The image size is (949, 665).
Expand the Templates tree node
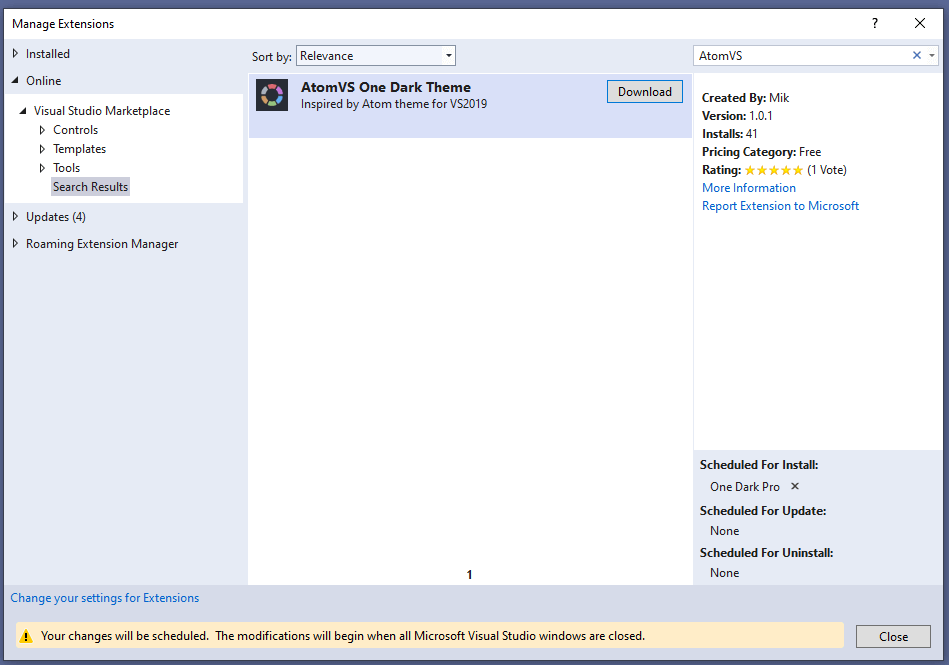pyautogui.click(x=42, y=149)
